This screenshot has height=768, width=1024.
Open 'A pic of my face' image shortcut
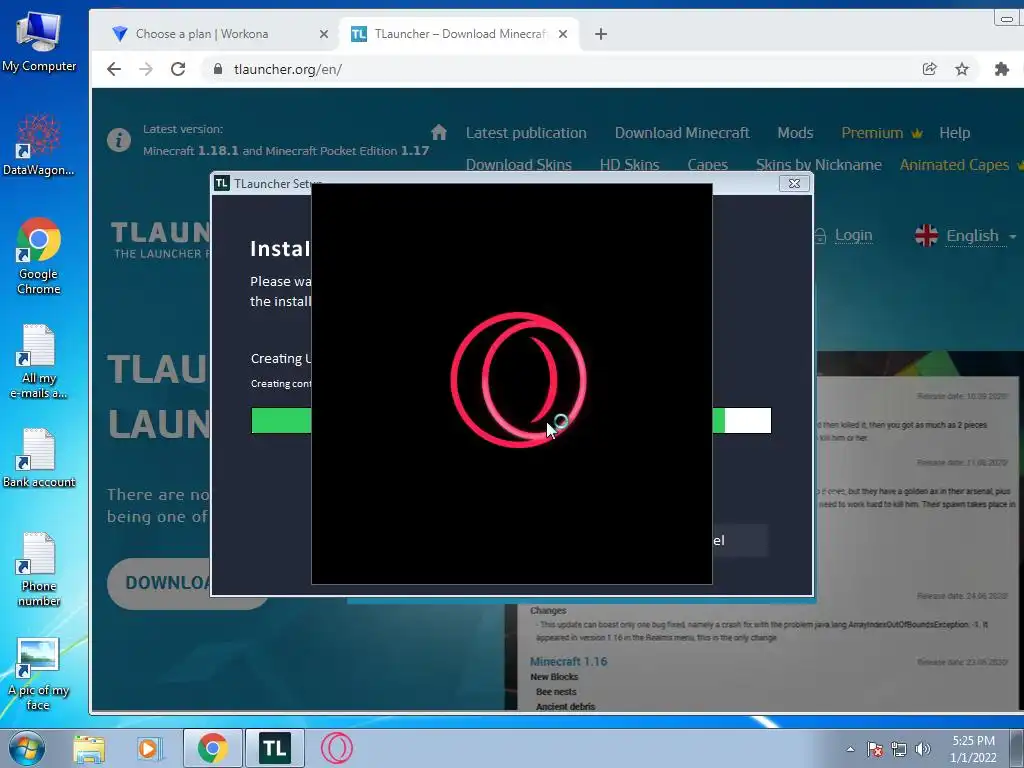pos(39,674)
